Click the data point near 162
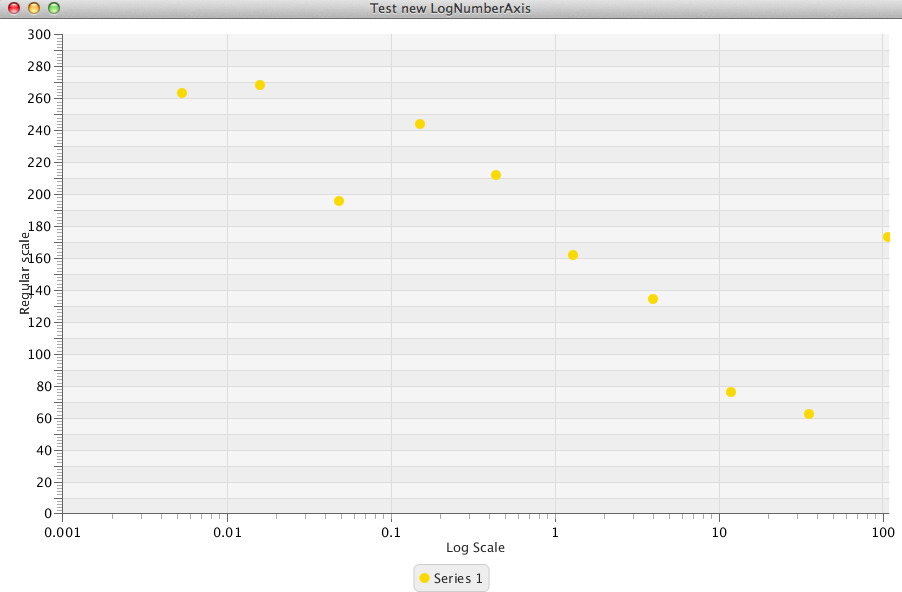 (x=573, y=255)
